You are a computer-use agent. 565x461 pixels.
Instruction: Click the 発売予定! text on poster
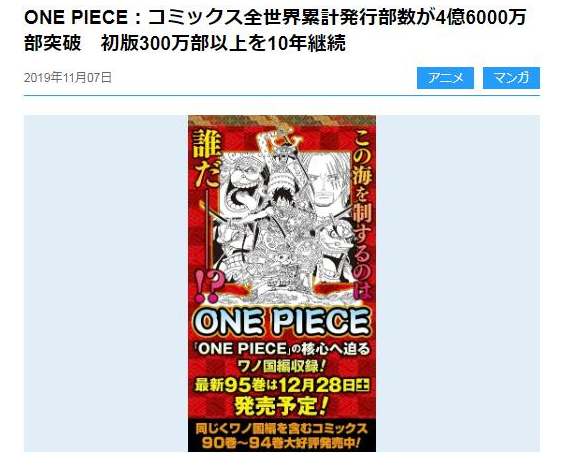click(281, 405)
